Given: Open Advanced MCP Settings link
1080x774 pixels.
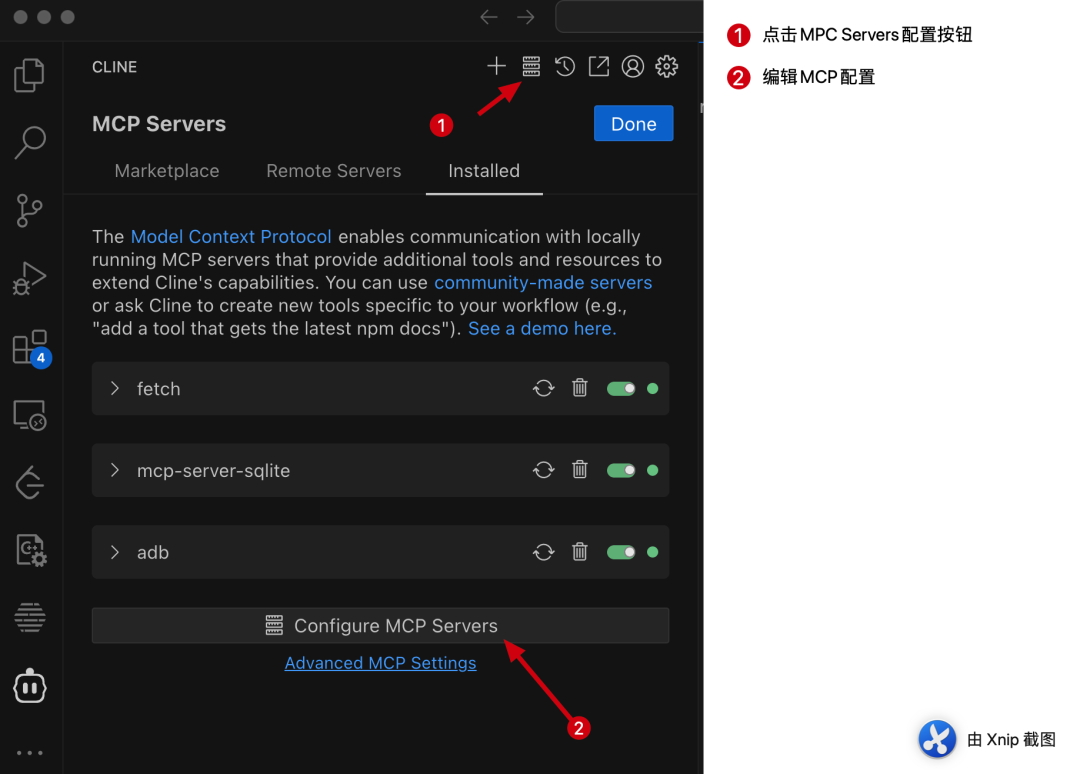Looking at the screenshot, I should [380, 663].
